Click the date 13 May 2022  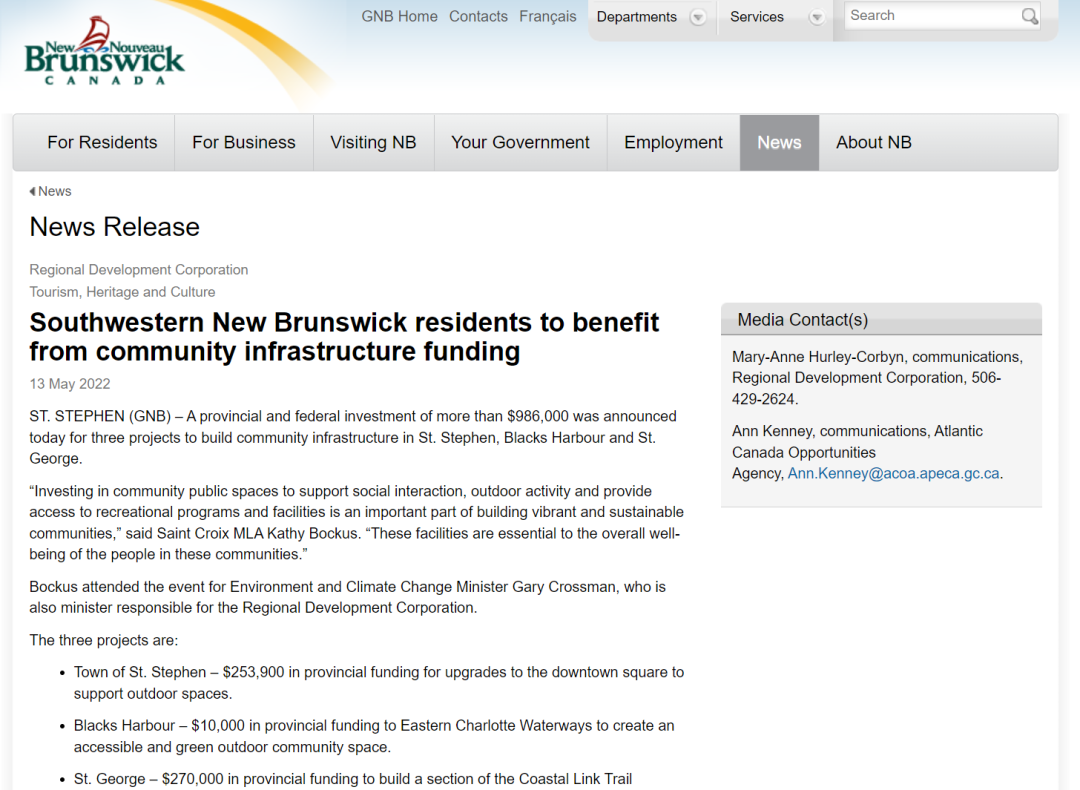tap(70, 384)
